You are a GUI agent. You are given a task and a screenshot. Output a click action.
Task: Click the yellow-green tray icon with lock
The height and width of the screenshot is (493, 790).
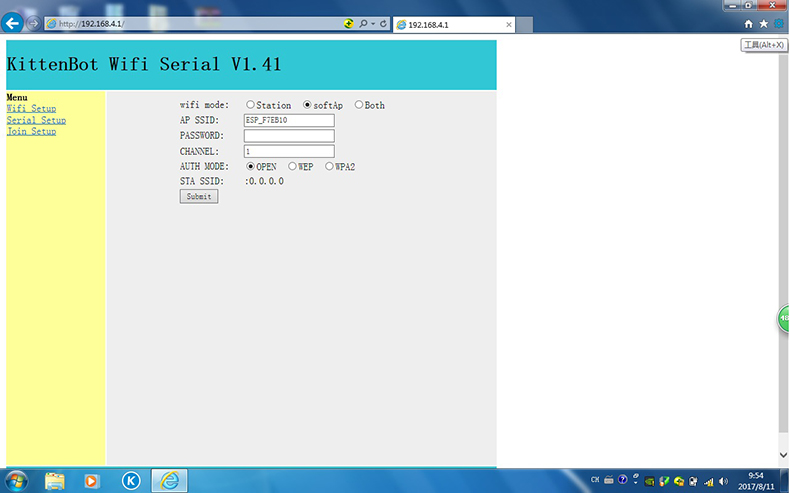(679, 482)
